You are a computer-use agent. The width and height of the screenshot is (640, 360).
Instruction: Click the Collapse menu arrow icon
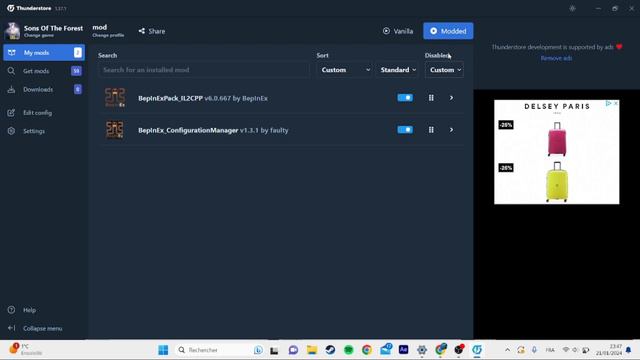coord(11,328)
